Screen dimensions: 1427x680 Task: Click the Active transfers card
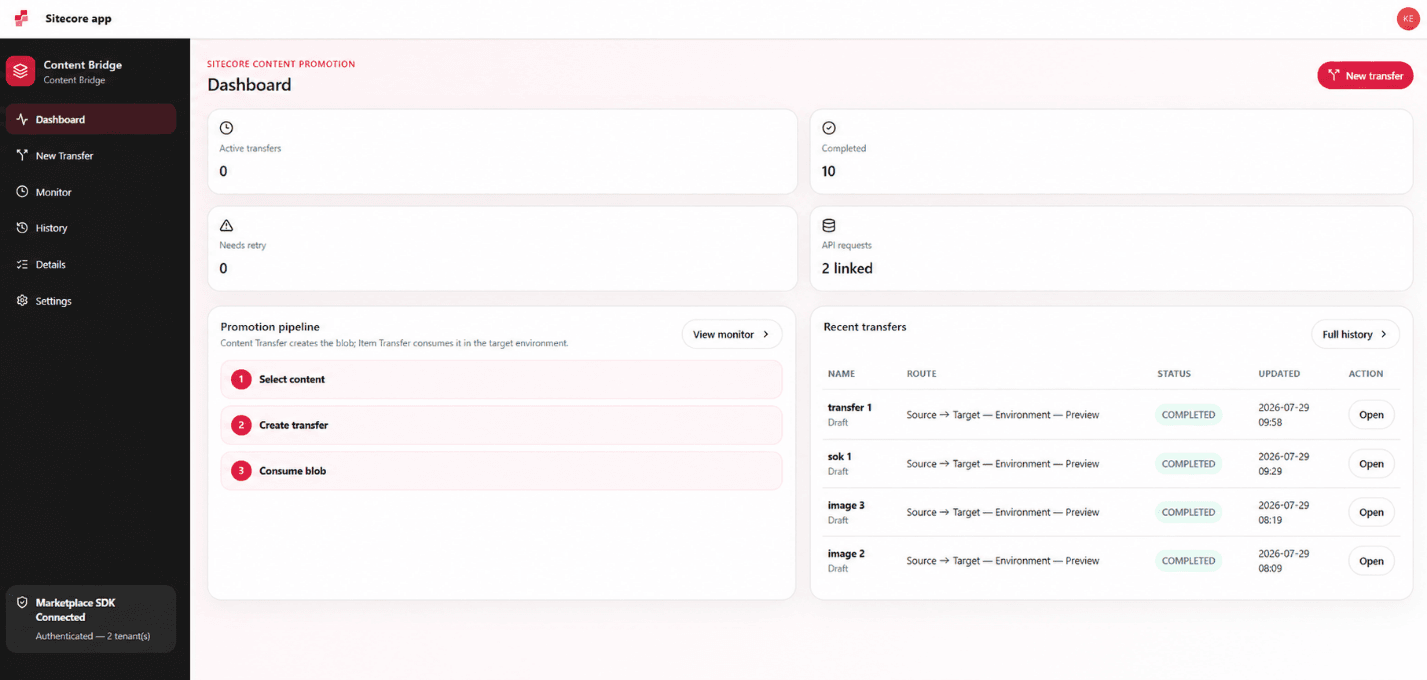point(502,151)
